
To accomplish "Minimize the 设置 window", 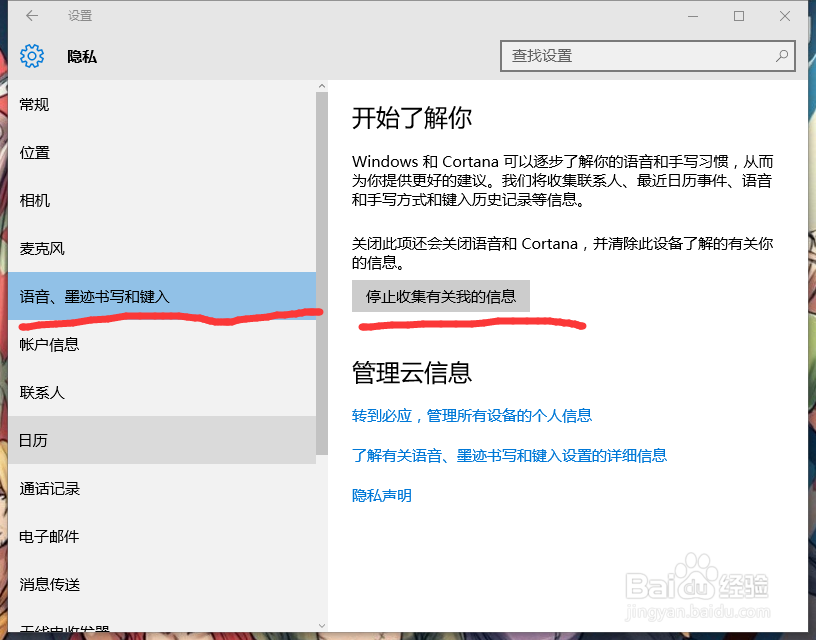I will pyautogui.click(x=693, y=16).
